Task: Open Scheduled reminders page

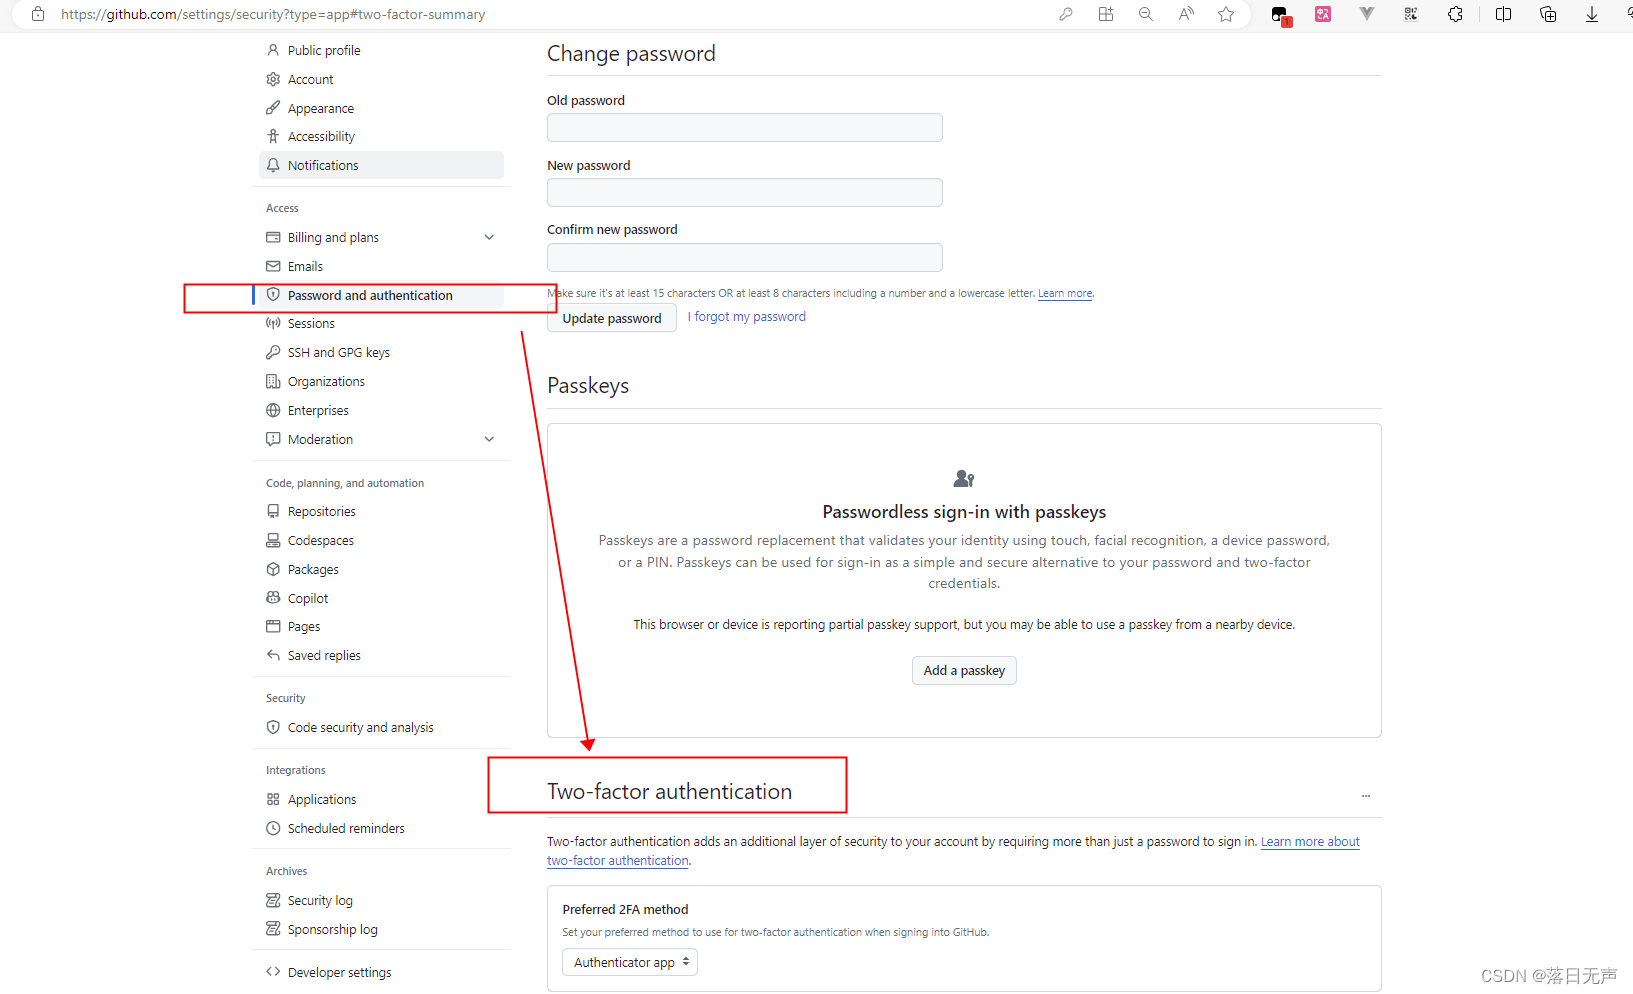Action: [x=346, y=828]
